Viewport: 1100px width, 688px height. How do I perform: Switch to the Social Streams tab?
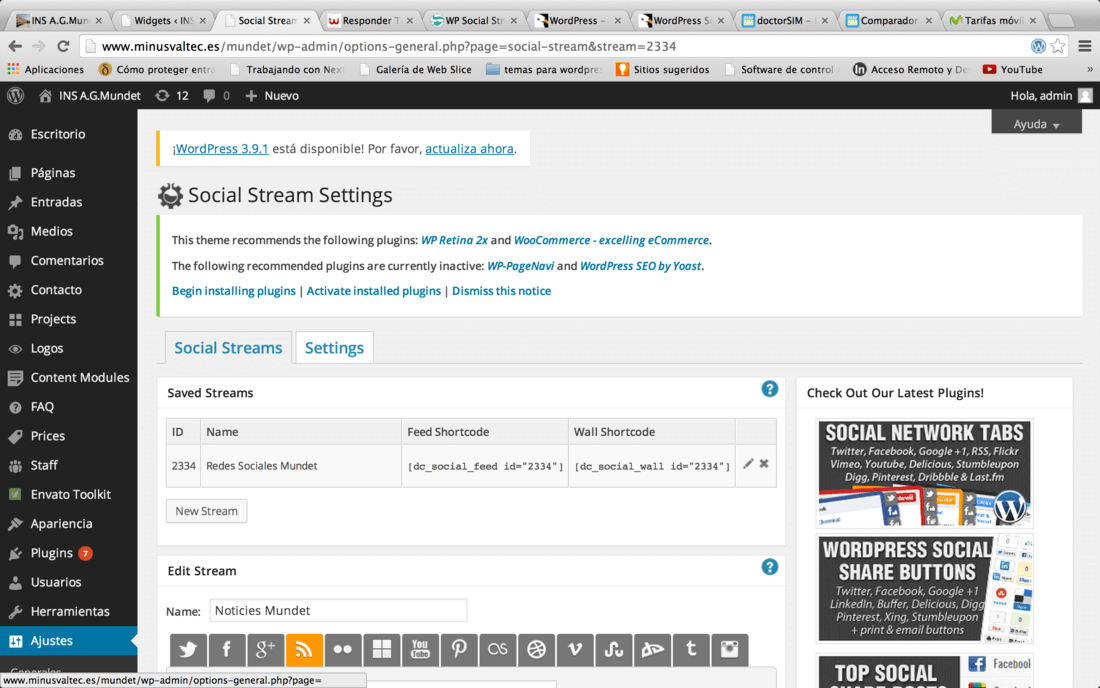pyautogui.click(x=228, y=348)
